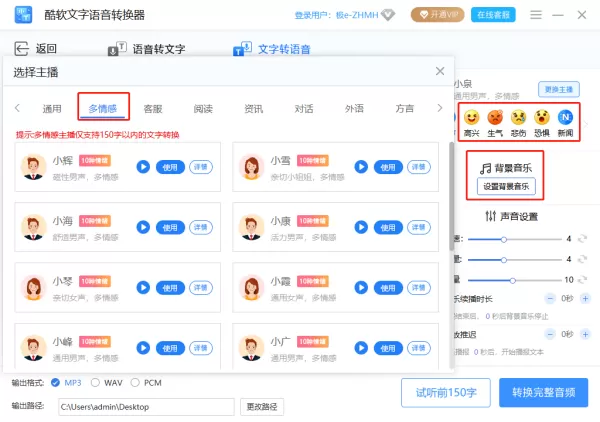Click 转换完整音频 convert button
Viewport: 600px width, 422px height.
[543, 393]
